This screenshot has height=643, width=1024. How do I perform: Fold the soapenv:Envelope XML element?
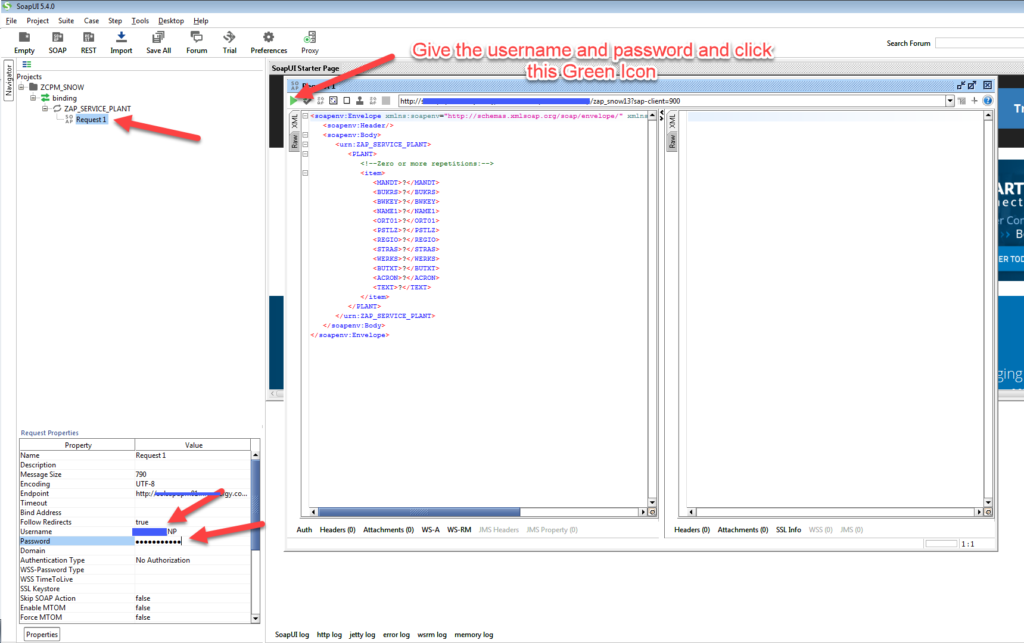point(305,116)
